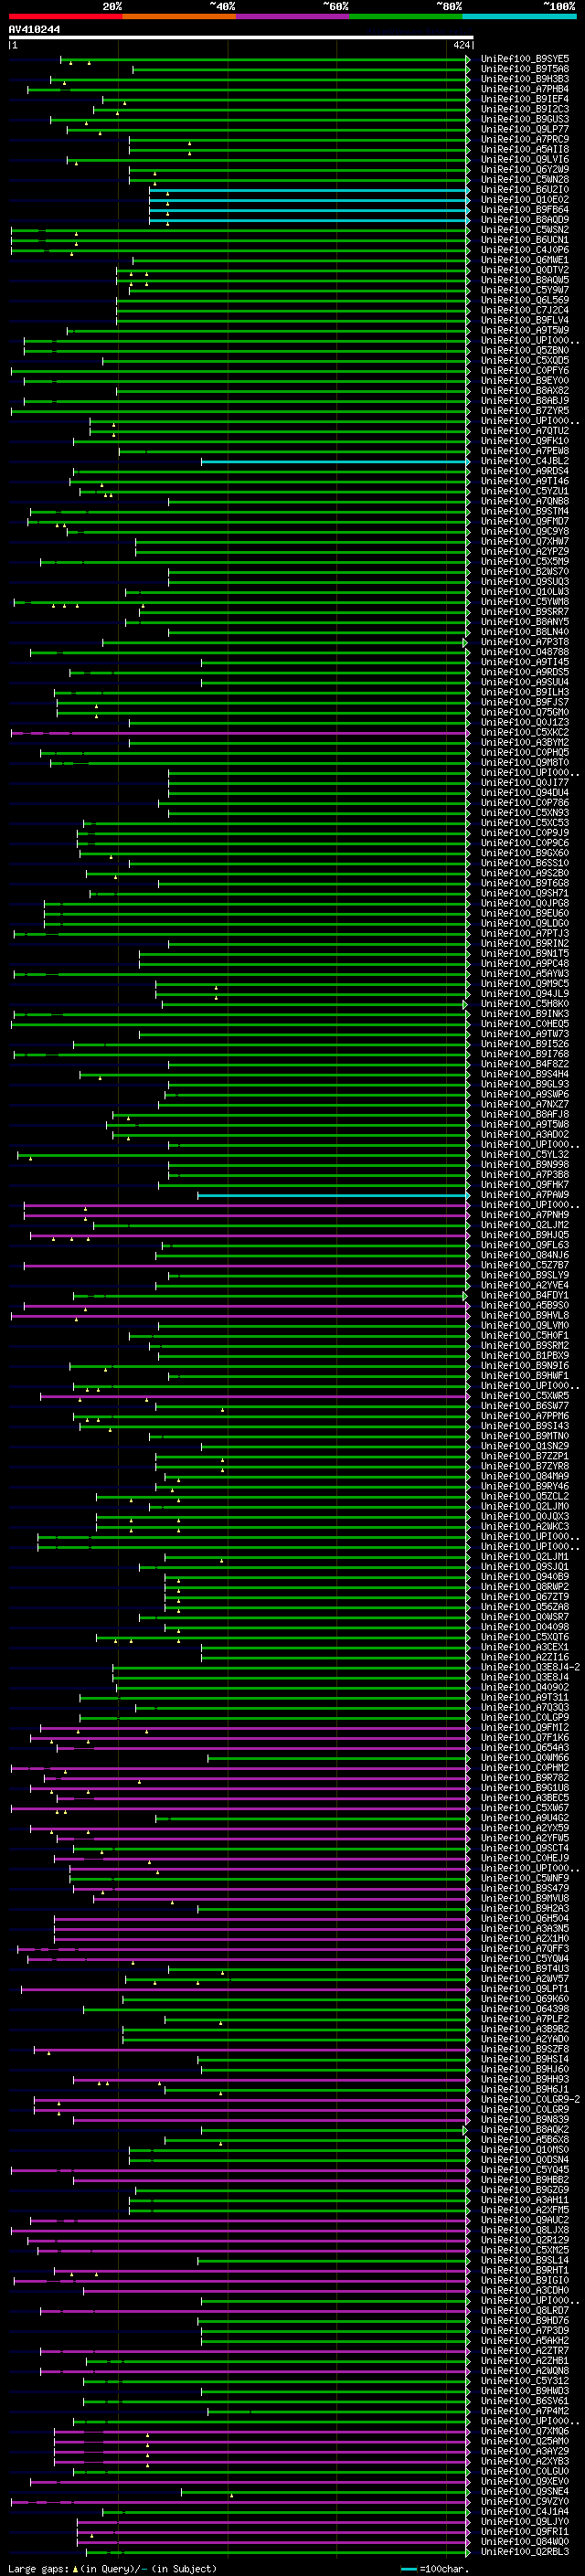Viewport: 585px width, 2576px height.
Task: Select the label UniRef100_C5WSN2
Action: [x=525, y=230]
